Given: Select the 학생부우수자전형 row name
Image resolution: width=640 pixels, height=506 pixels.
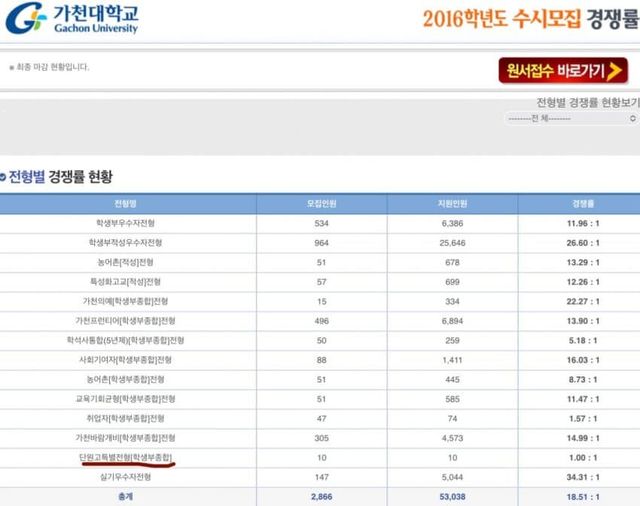Looking at the screenshot, I should (x=128, y=223).
